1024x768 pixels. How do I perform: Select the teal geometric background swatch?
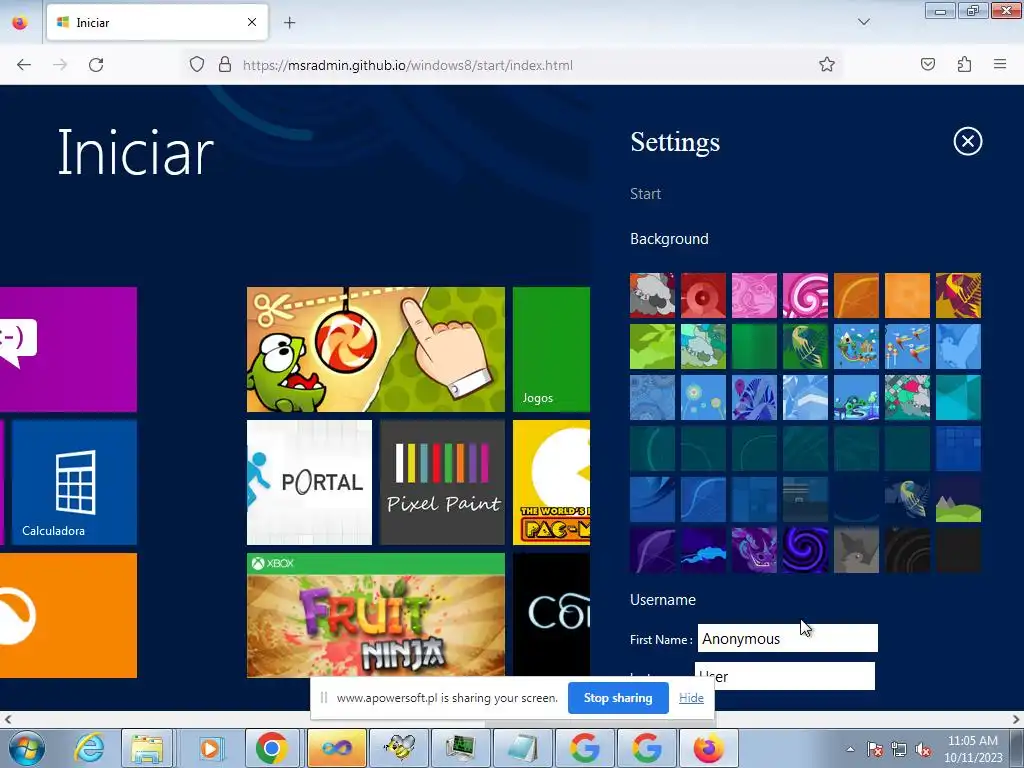(x=958, y=397)
